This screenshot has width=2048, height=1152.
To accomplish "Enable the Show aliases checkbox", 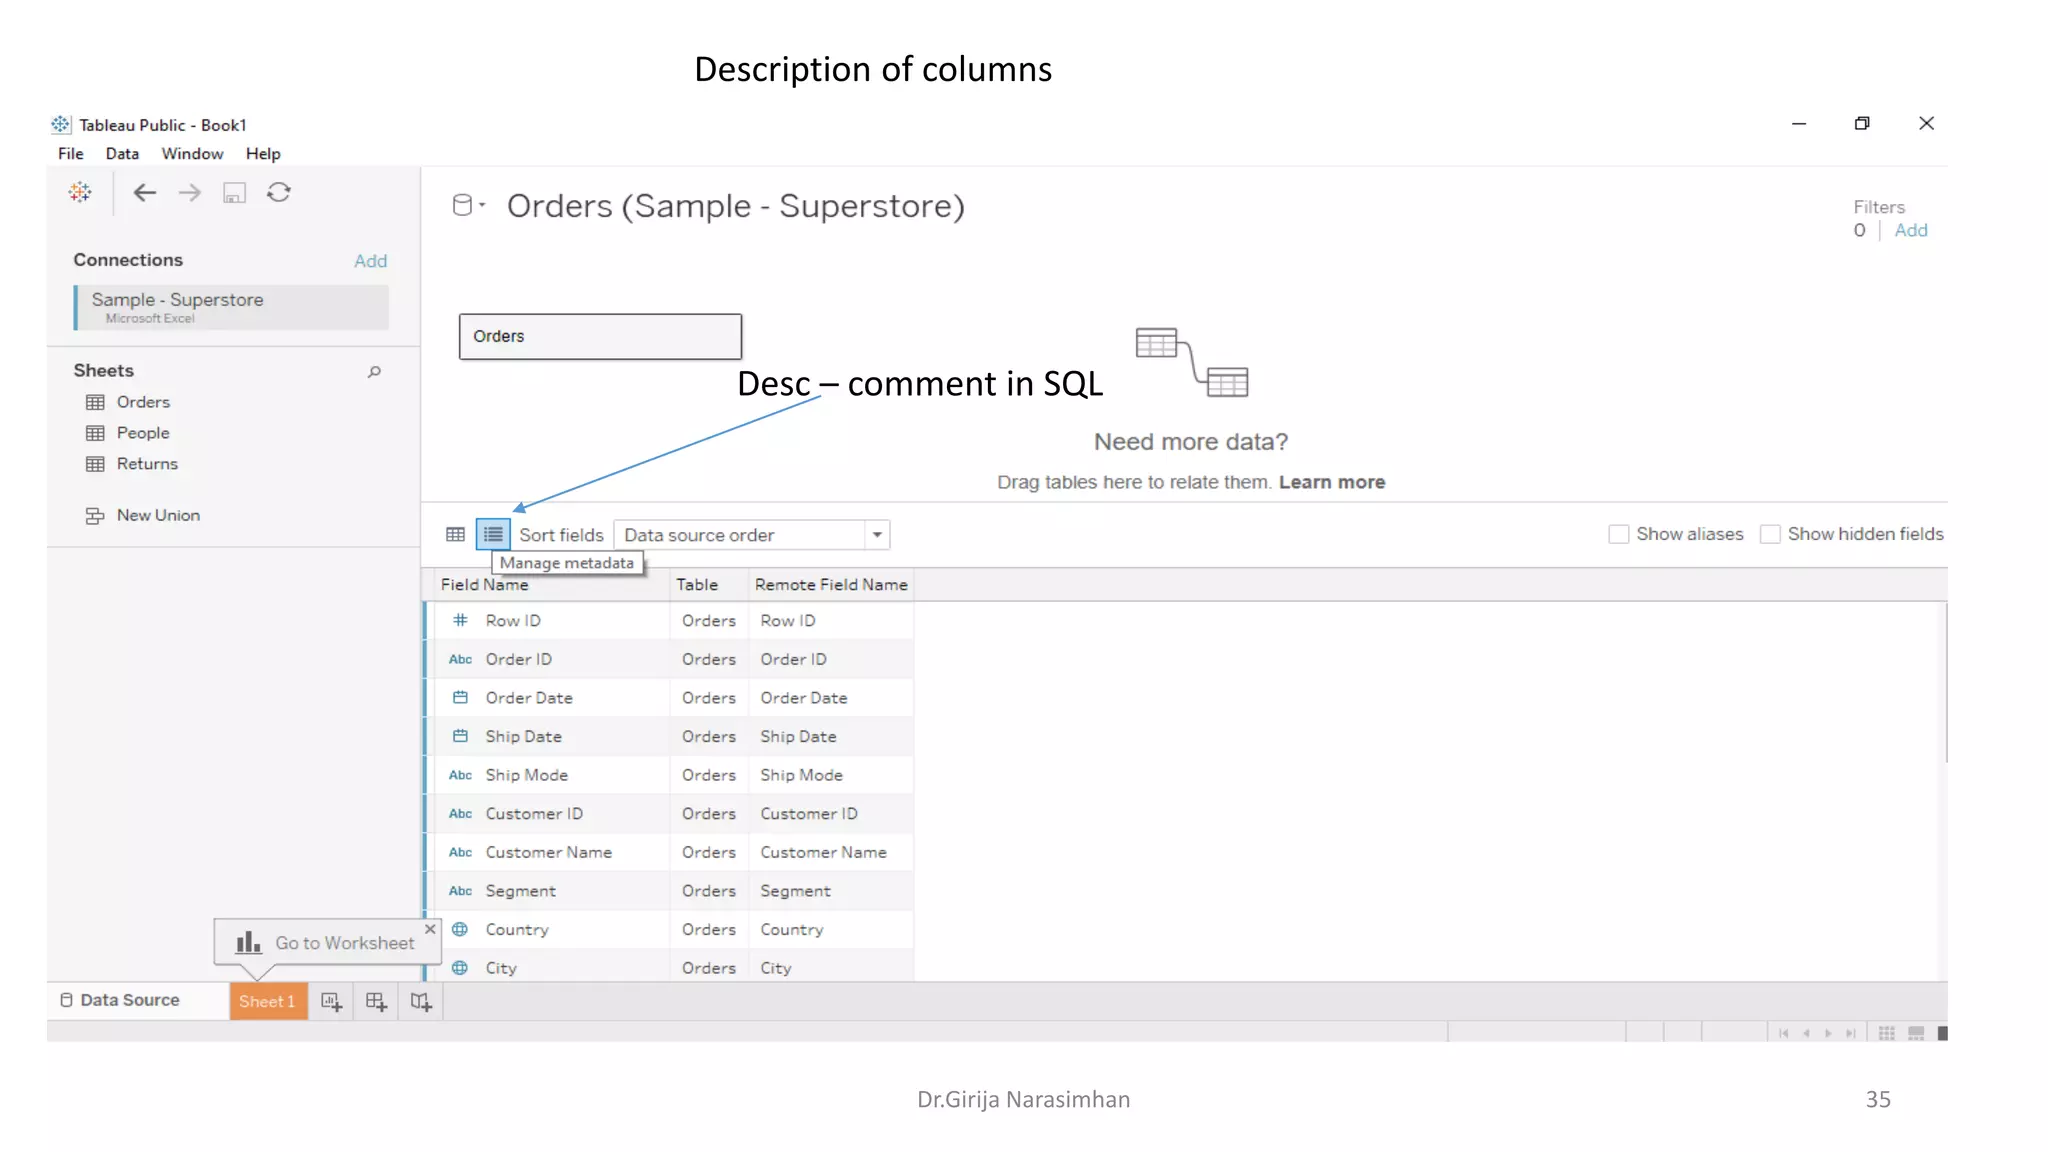I will click(1619, 534).
